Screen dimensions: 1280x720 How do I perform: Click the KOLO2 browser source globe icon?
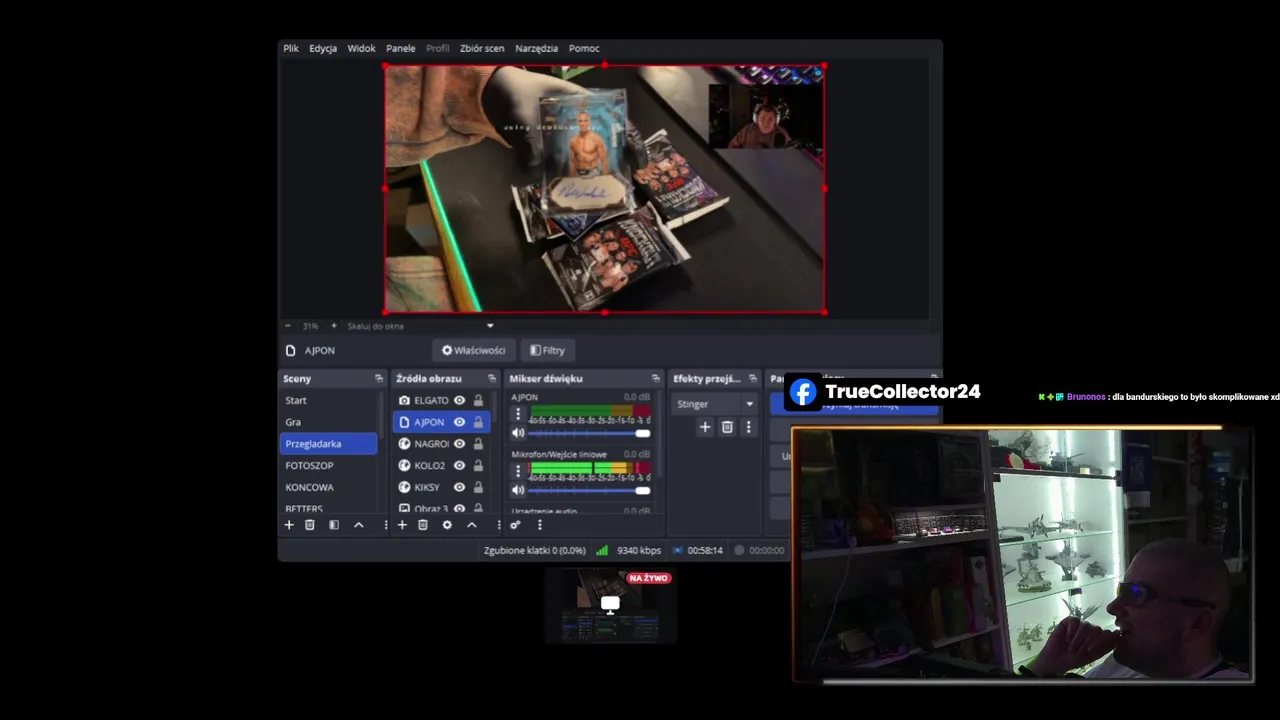coord(405,465)
